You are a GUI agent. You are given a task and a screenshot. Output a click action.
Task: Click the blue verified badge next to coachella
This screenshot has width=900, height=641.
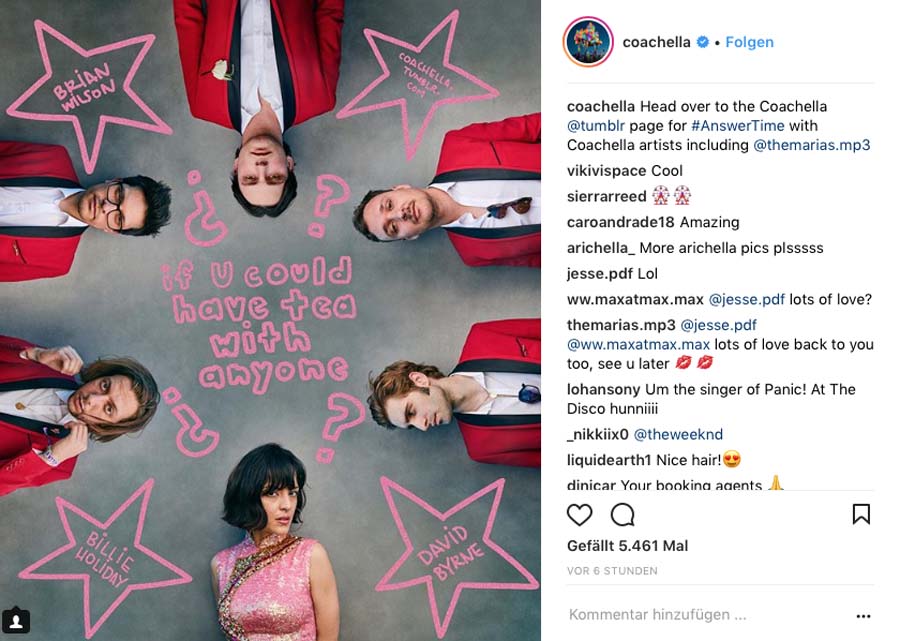[x=703, y=42]
